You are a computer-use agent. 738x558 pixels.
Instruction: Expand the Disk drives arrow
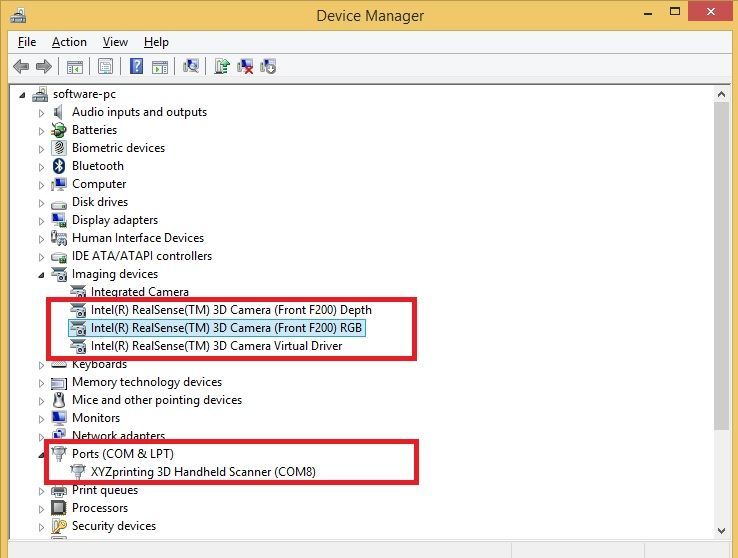pyautogui.click(x=41, y=203)
